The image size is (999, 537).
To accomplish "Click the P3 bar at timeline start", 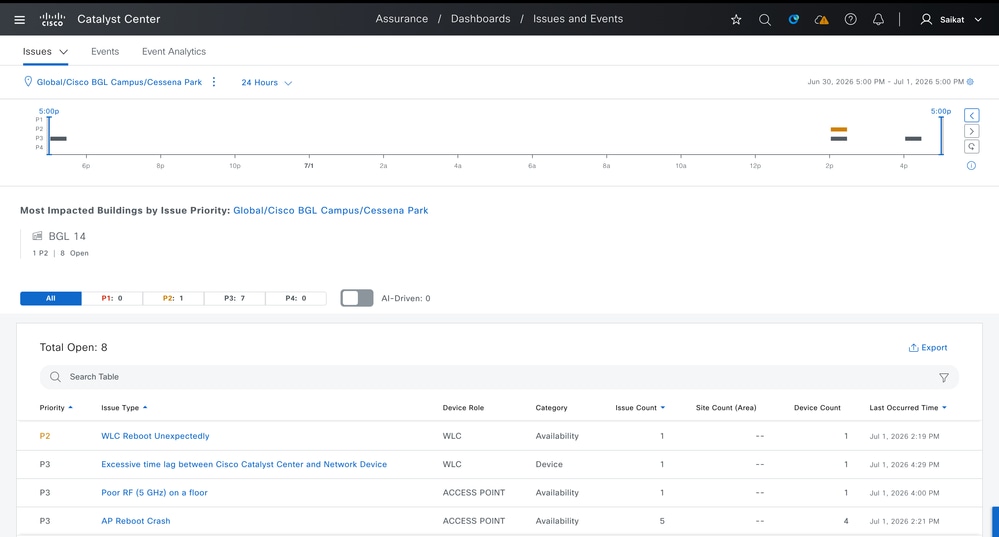I will [59, 138].
